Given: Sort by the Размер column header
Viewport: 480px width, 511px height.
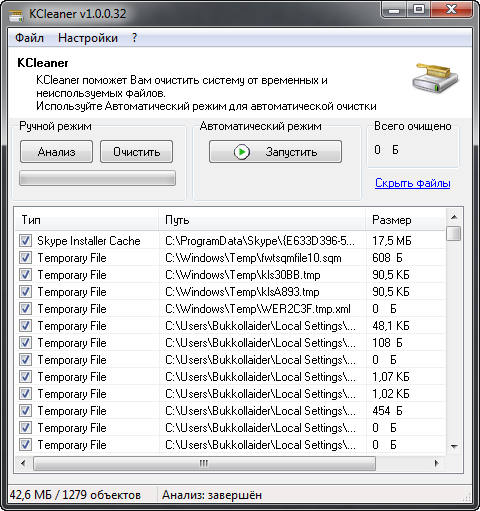Looking at the screenshot, I should click(405, 220).
